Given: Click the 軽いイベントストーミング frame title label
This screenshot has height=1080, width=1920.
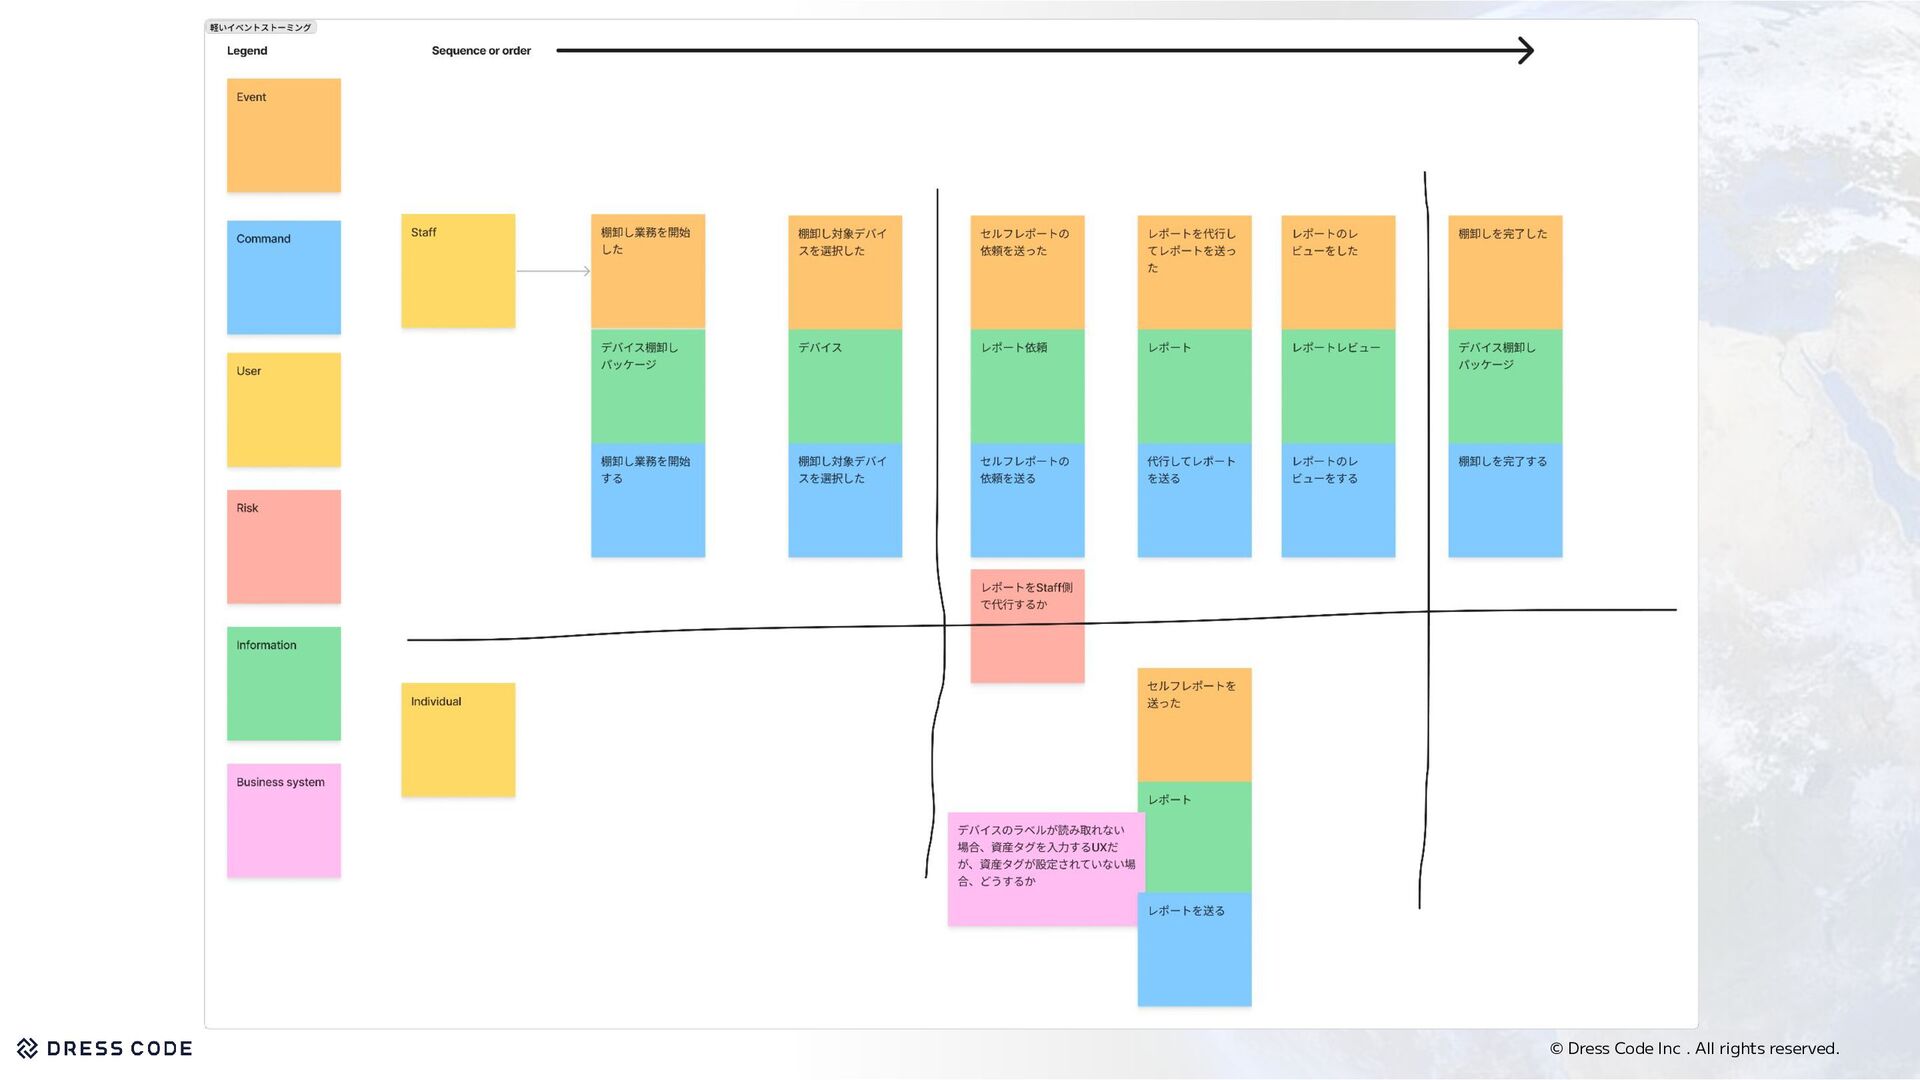Looking at the screenshot, I should (260, 27).
